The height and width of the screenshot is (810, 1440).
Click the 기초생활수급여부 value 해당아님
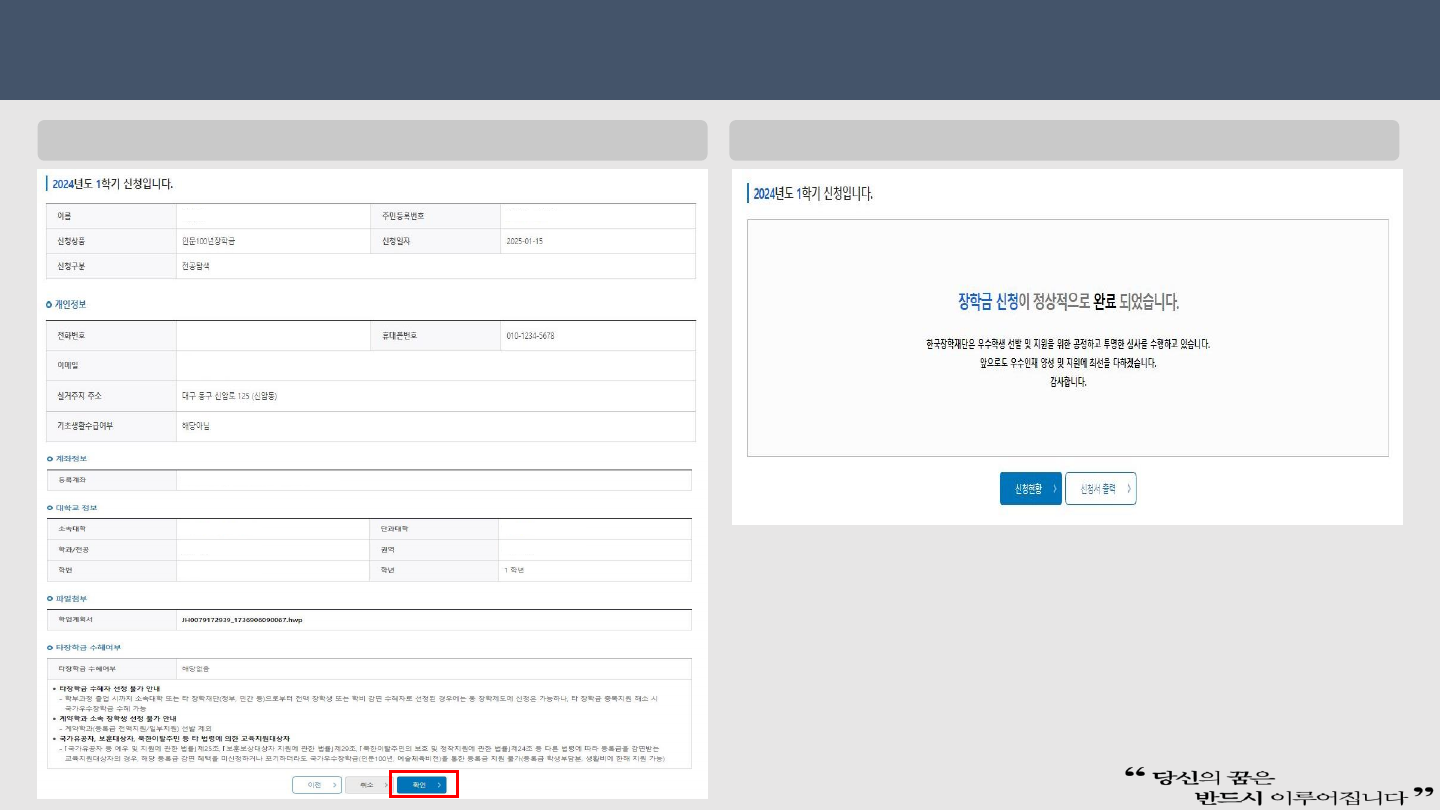[x=196, y=426]
